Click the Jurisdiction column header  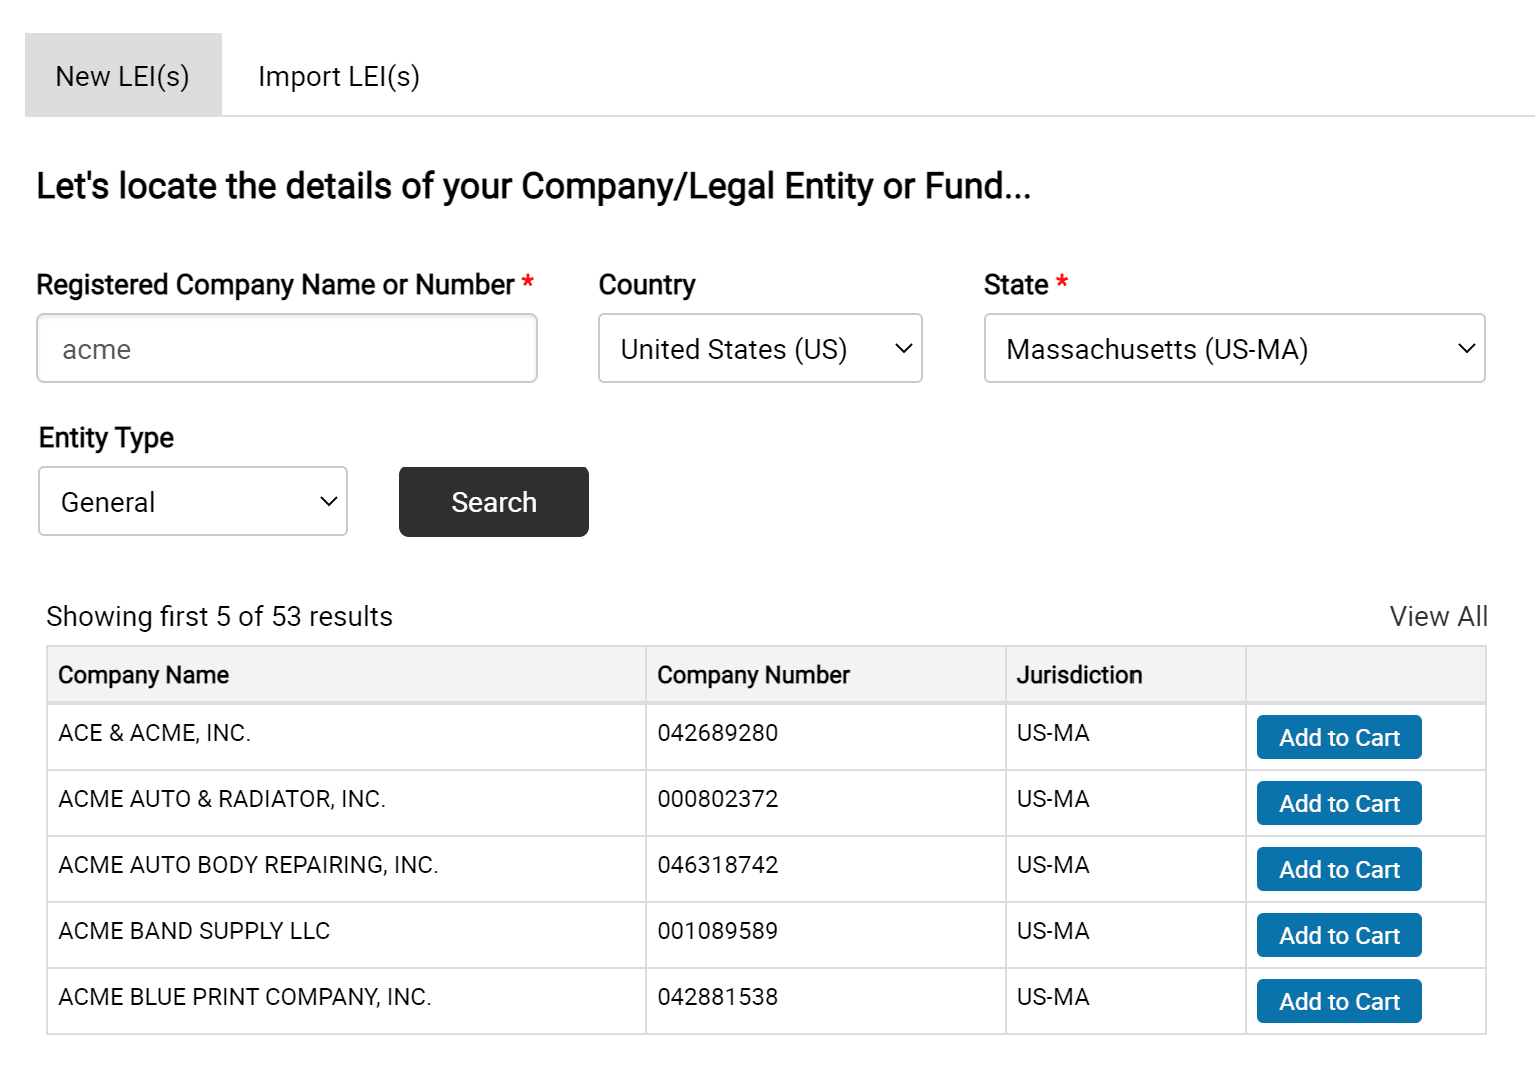pos(1078,674)
